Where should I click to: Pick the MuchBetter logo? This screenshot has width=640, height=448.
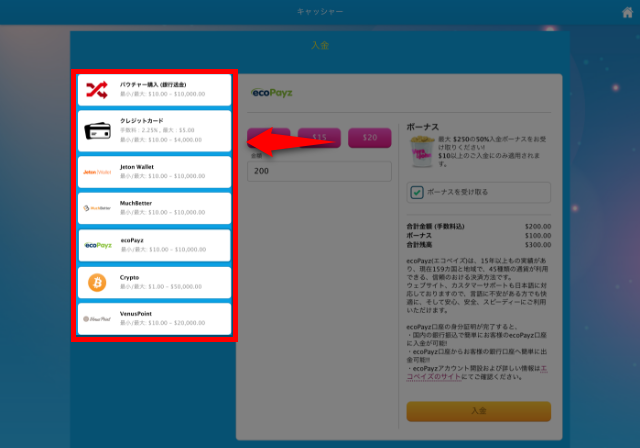(x=97, y=209)
